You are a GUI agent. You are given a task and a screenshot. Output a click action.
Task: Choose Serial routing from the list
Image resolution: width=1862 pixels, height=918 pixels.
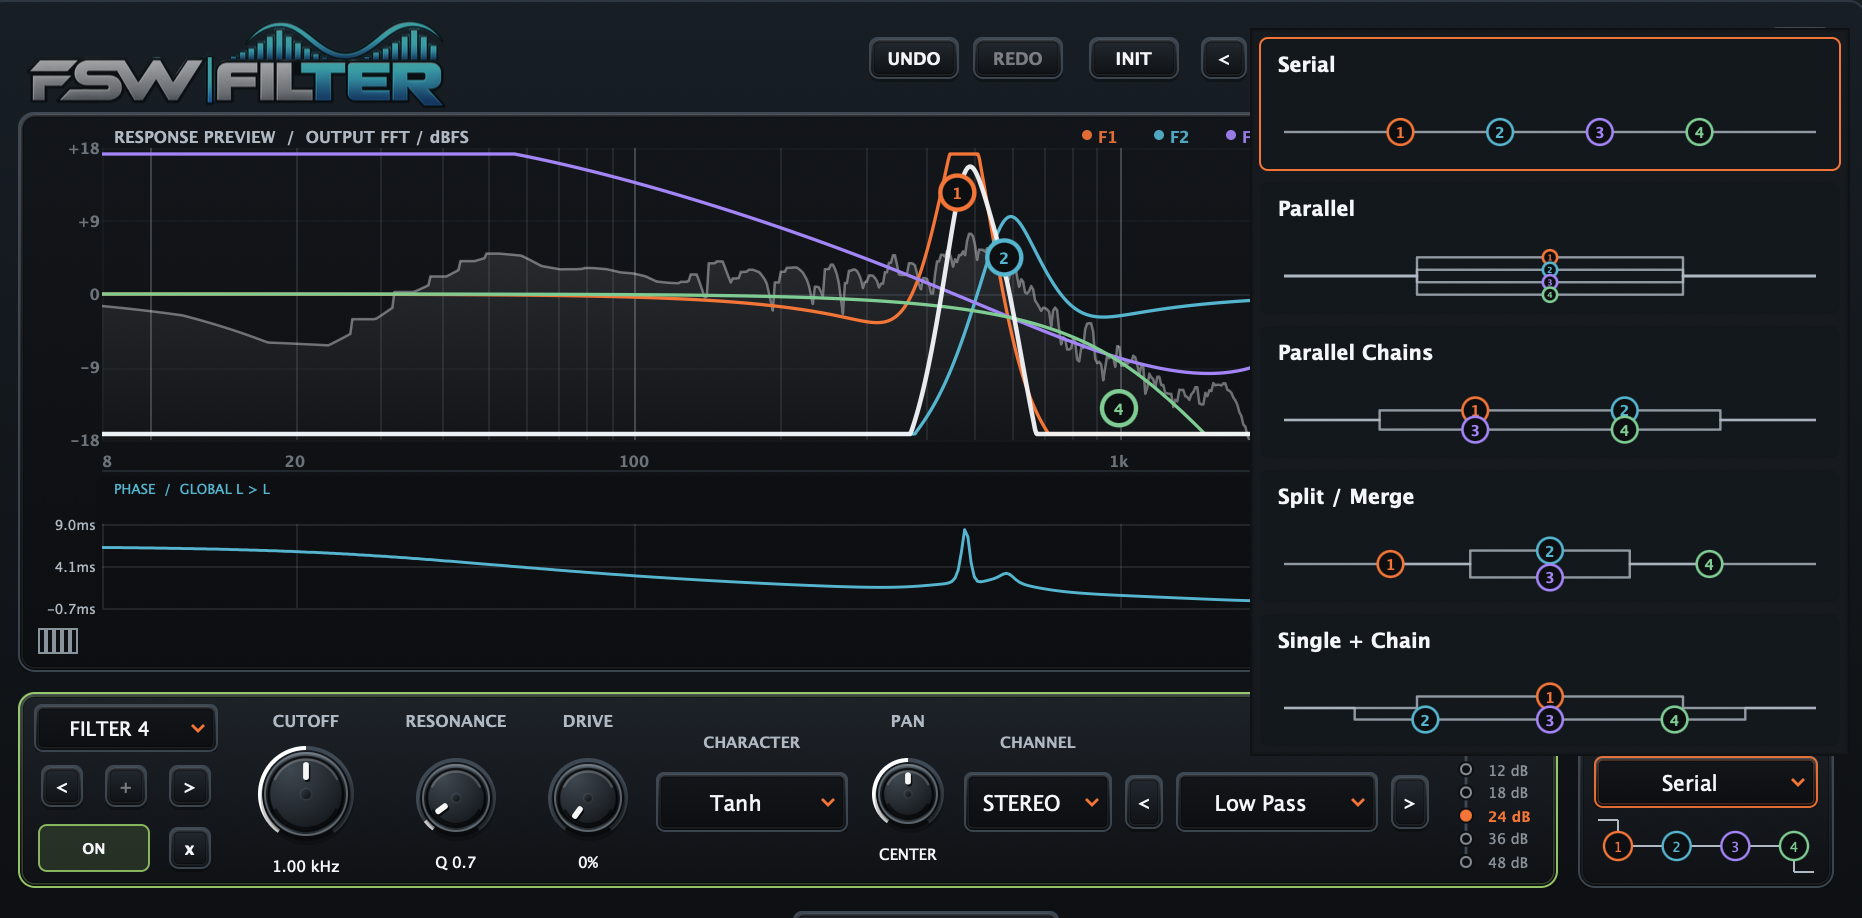pos(1550,104)
